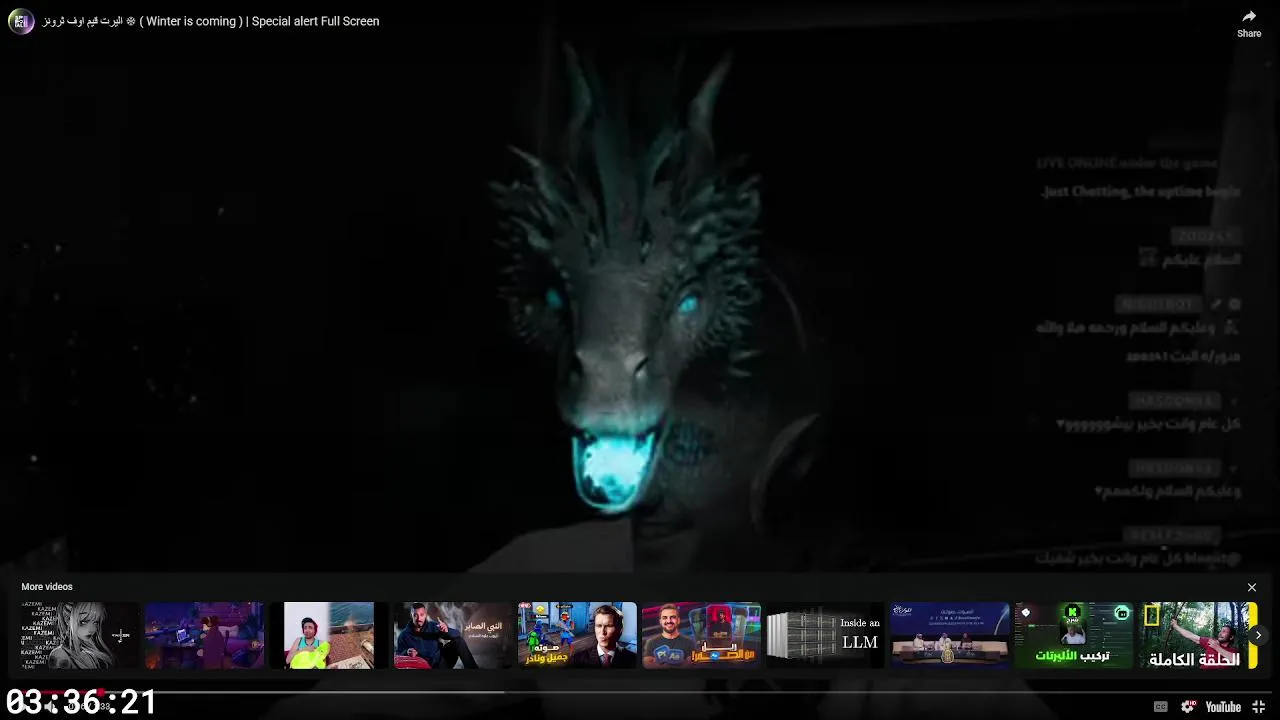This screenshot has width=1280, height=720.
Task: Open the player settings gear
Action: click(1188, 706)
